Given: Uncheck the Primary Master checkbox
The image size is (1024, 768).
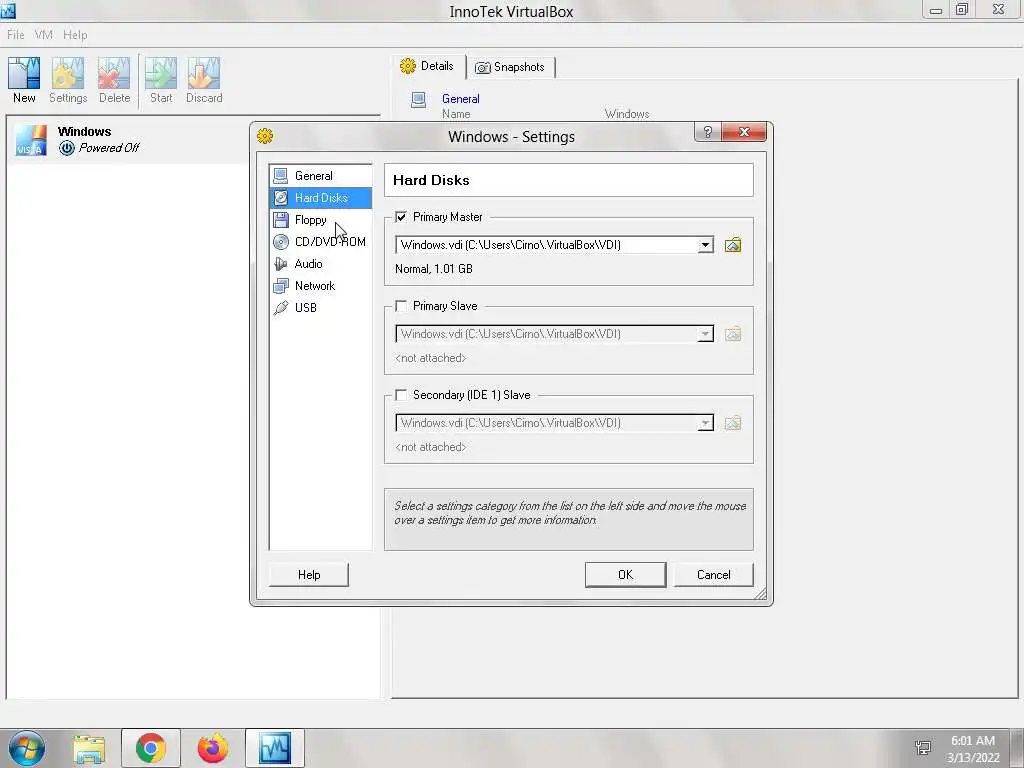Looking at the screenshot, I should pyautogui.click(x=401, y=217).
